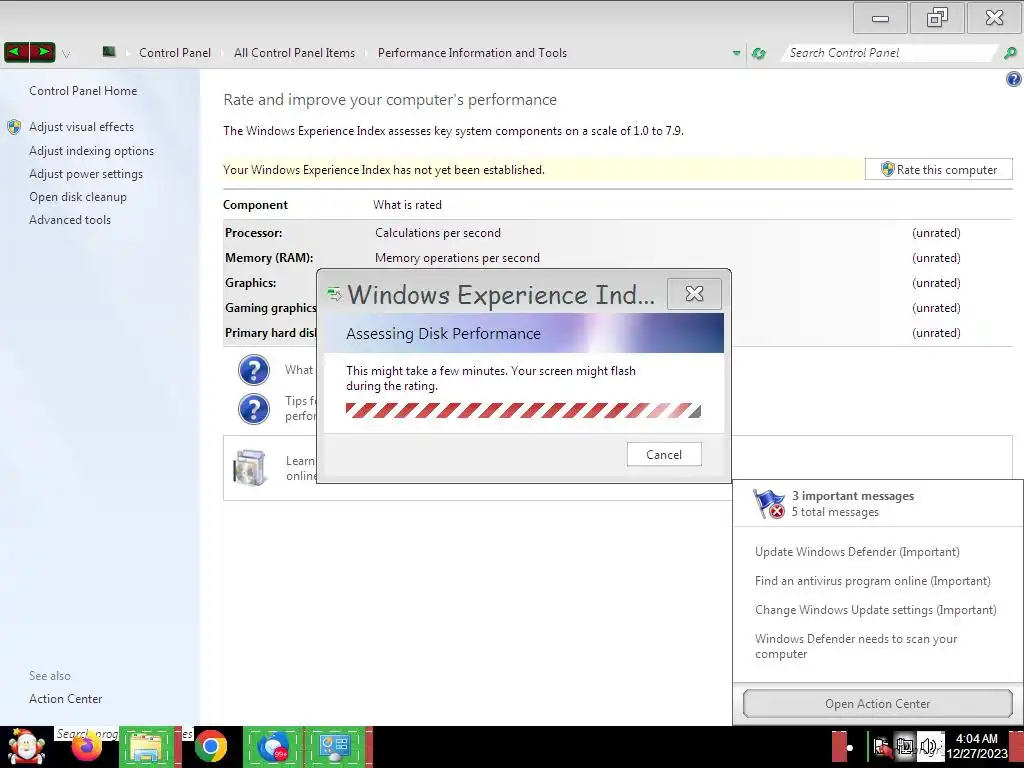The image size is (1024, 768).
Task: Click the What is rated column header
Action: coord(408,204)
